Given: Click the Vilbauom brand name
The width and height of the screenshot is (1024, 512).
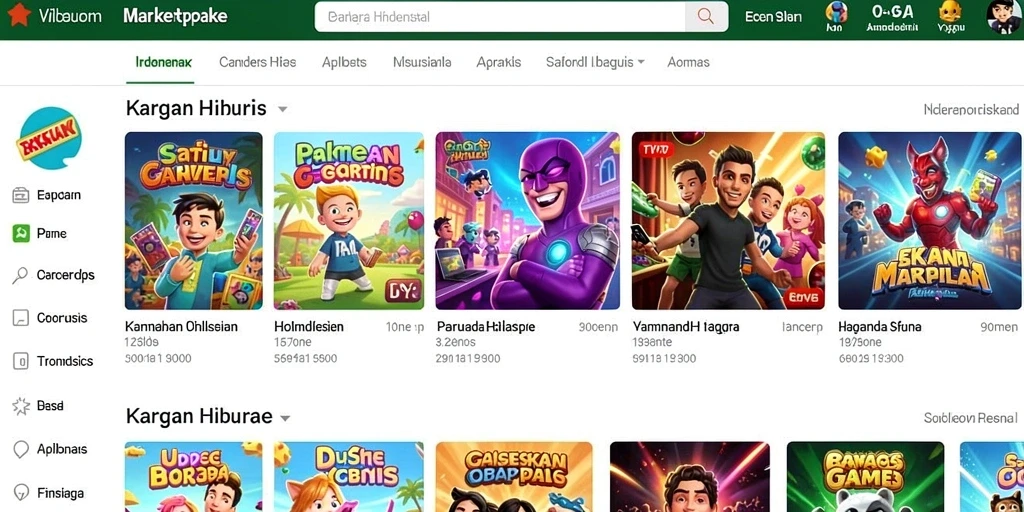Looking at the screenshot, I should (70, 16).
